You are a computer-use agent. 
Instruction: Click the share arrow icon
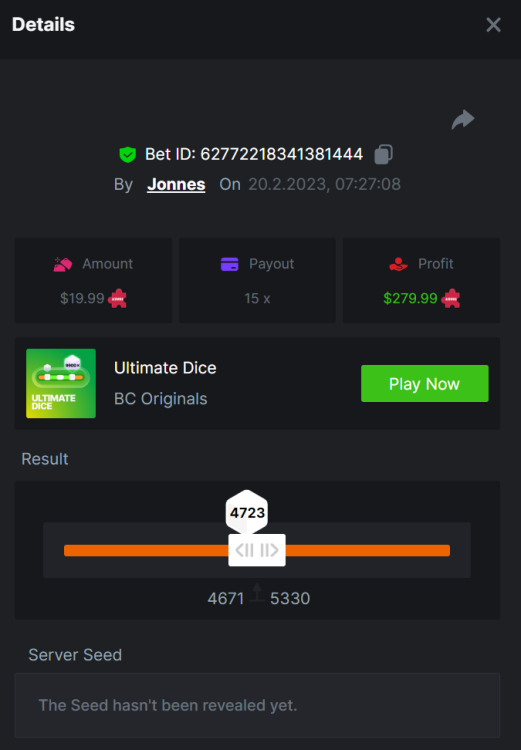click(x=463, y=120)
